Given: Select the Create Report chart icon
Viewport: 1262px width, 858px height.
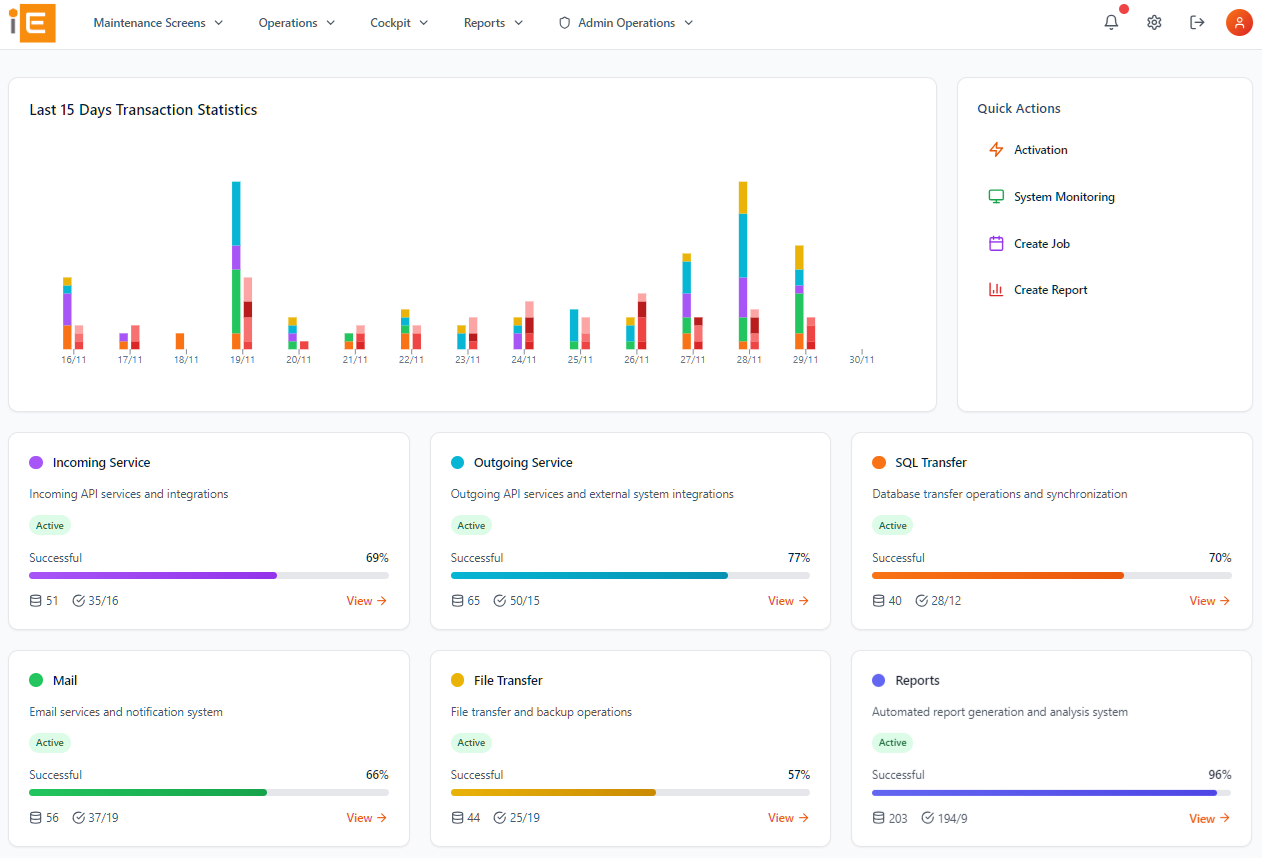Looking at the screenshot, I should point(996,289).
